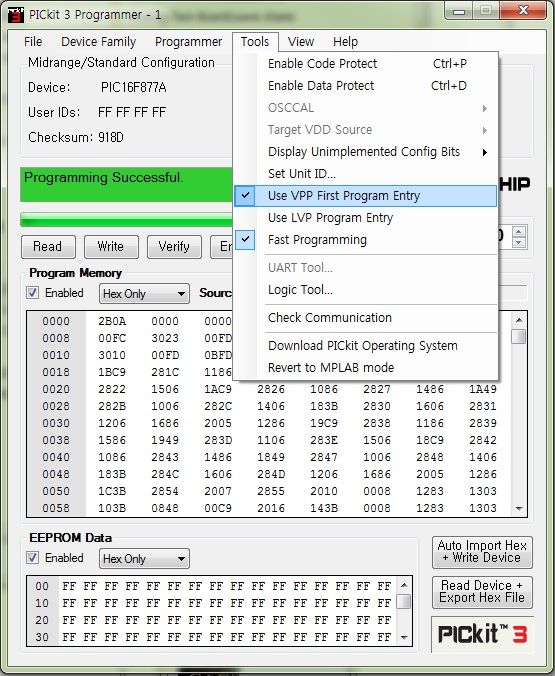Select program memory cell 1AC9

218,389
